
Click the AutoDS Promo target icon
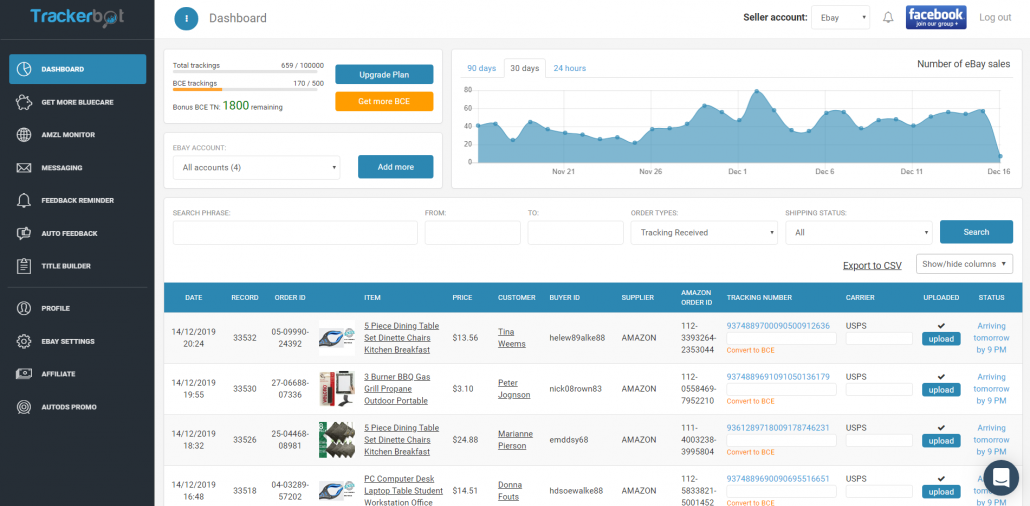point(24,407)
